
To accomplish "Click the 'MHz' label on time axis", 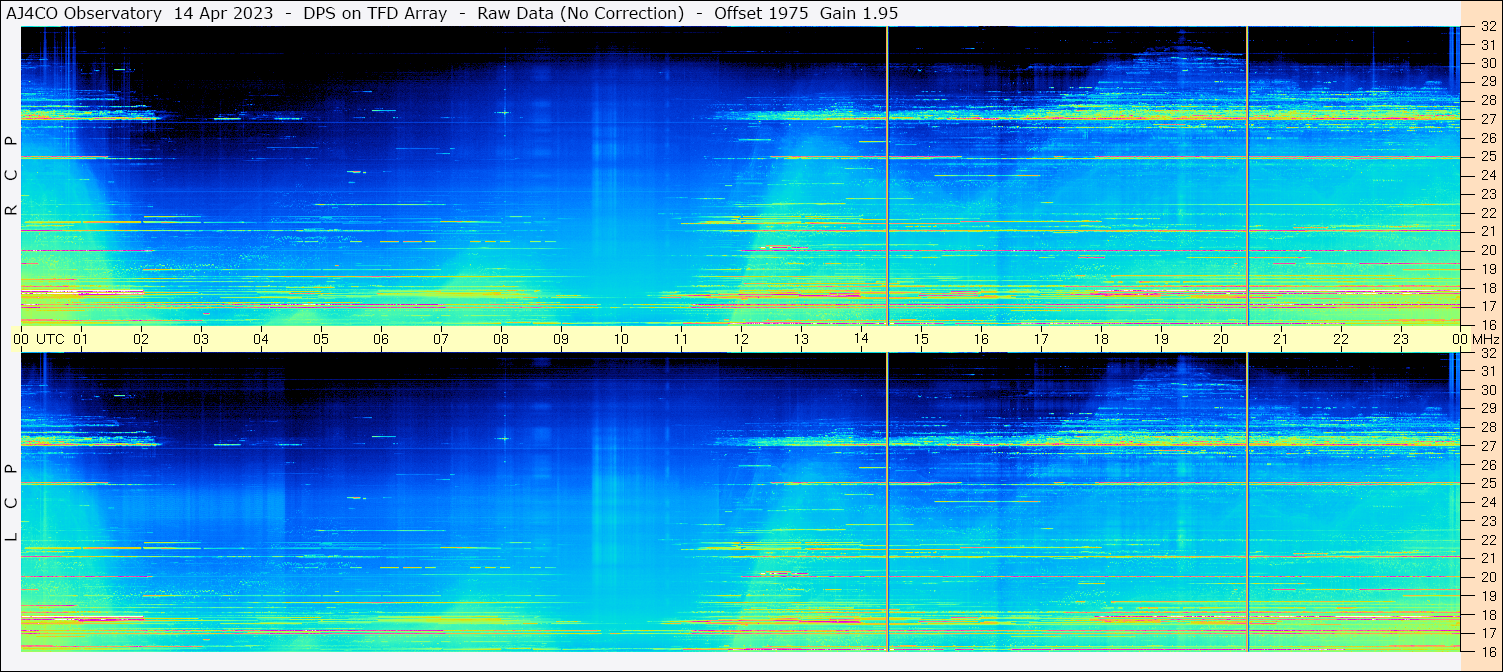I will [1485, 339].
